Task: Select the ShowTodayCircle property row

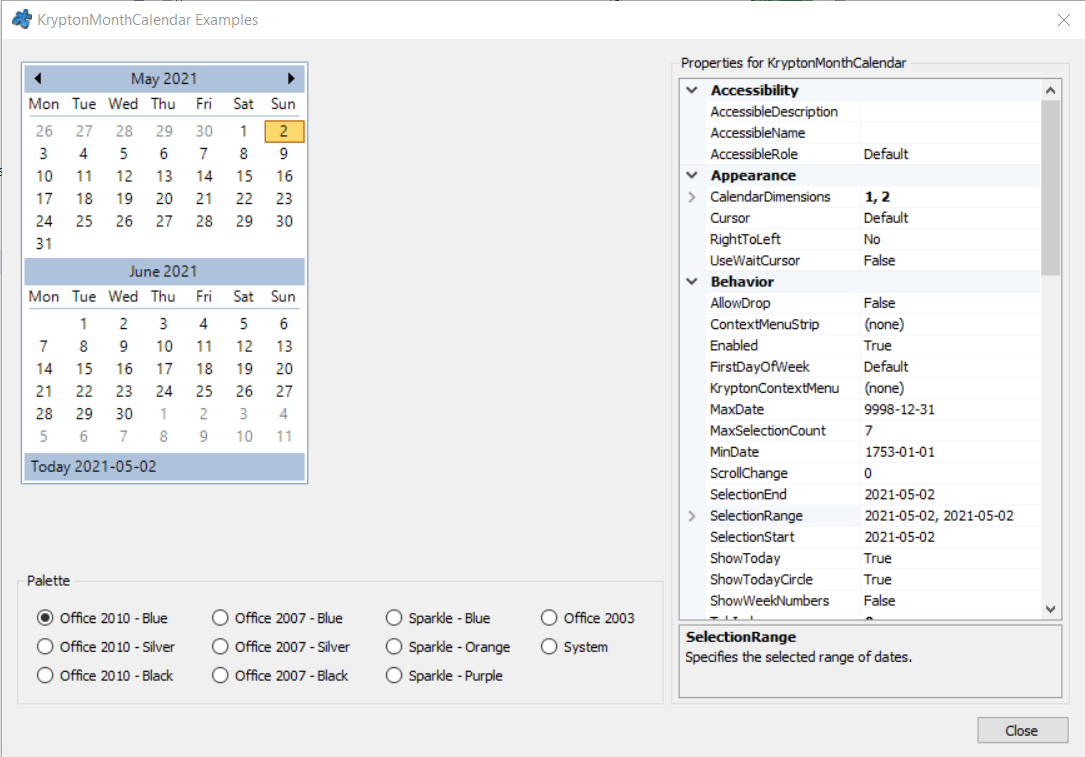Action: [875, 579]
